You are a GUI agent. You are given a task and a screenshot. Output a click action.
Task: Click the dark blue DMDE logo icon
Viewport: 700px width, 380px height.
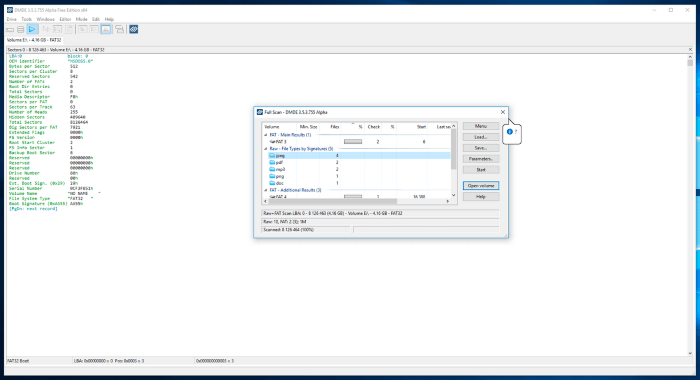[133, 29]
